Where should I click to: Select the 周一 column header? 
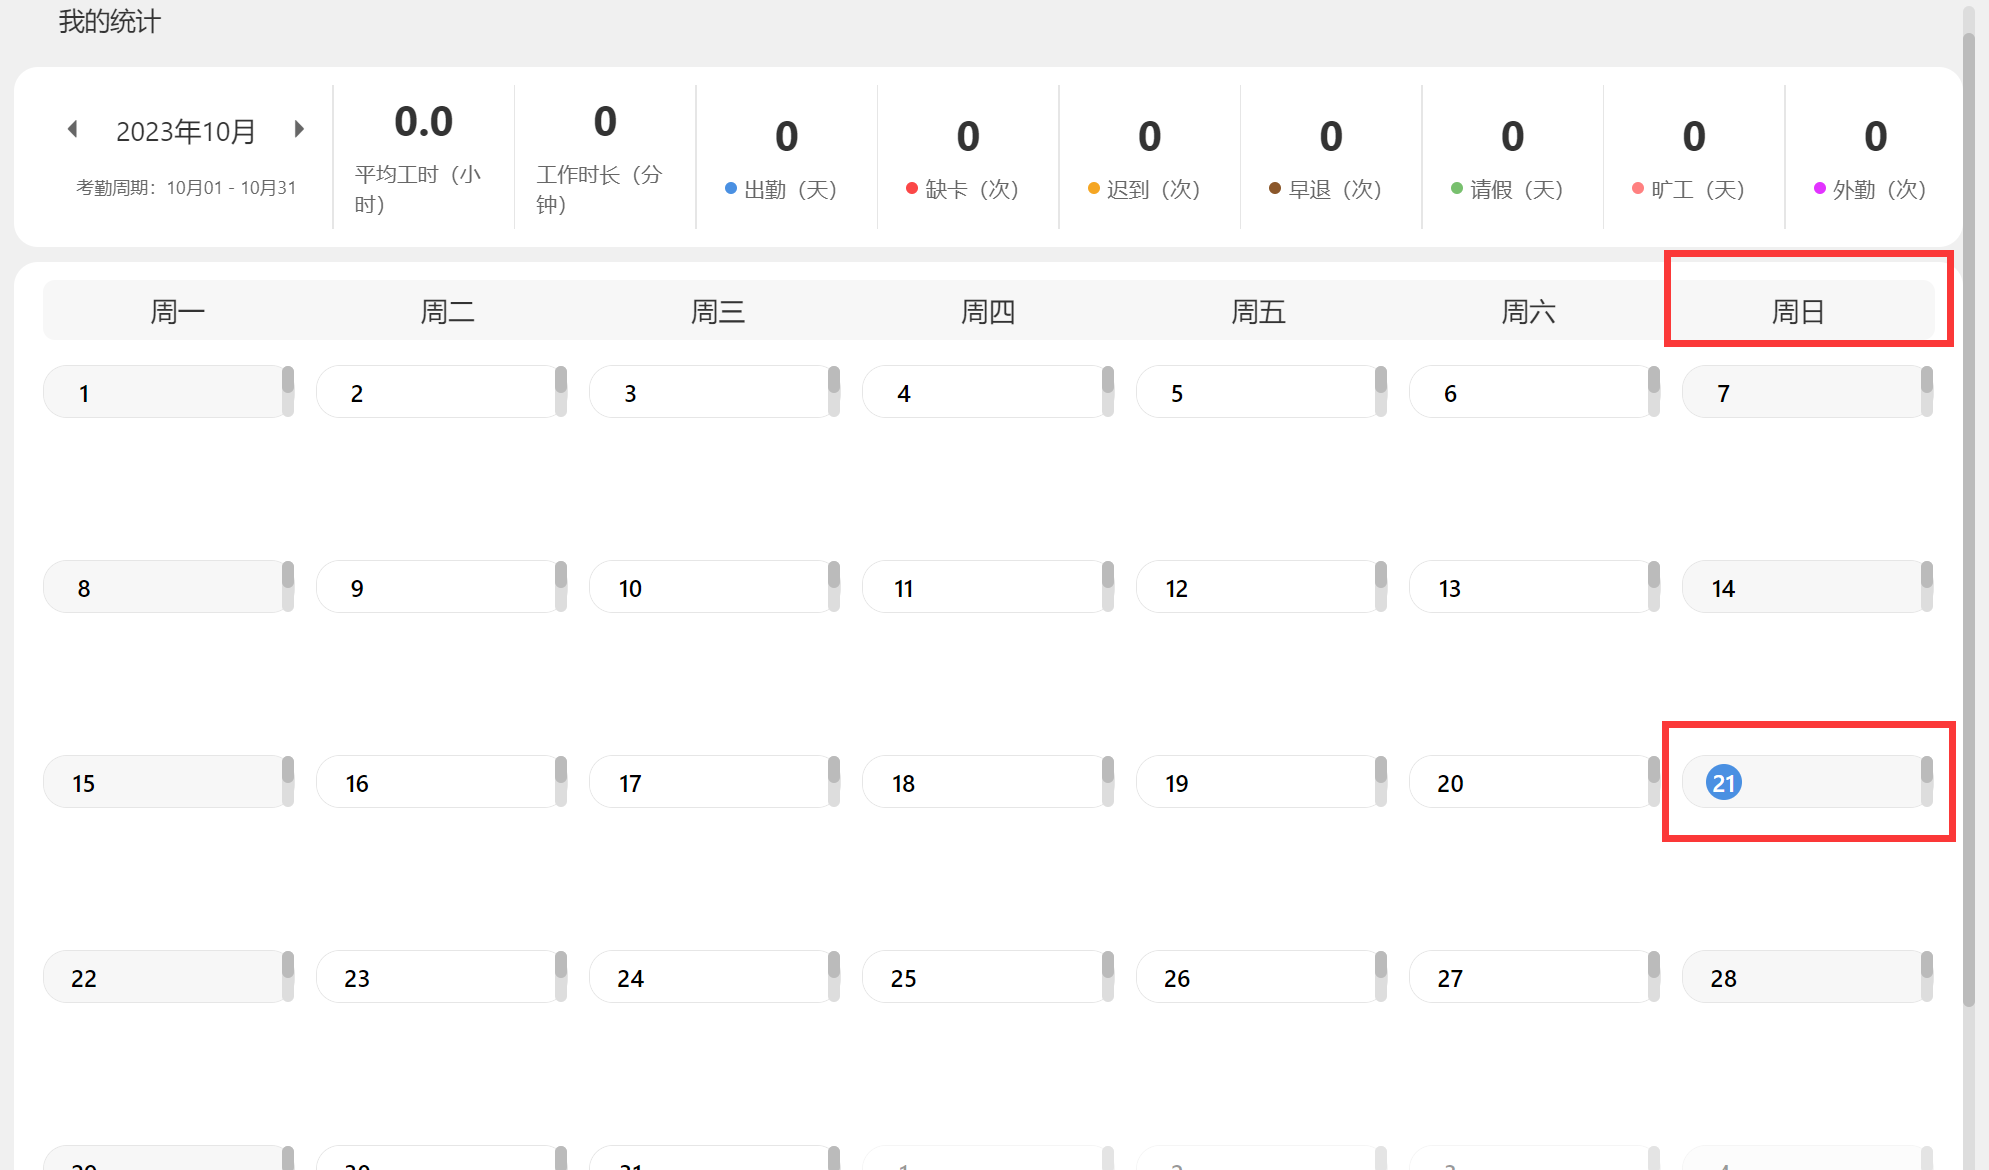pos(177,312)
